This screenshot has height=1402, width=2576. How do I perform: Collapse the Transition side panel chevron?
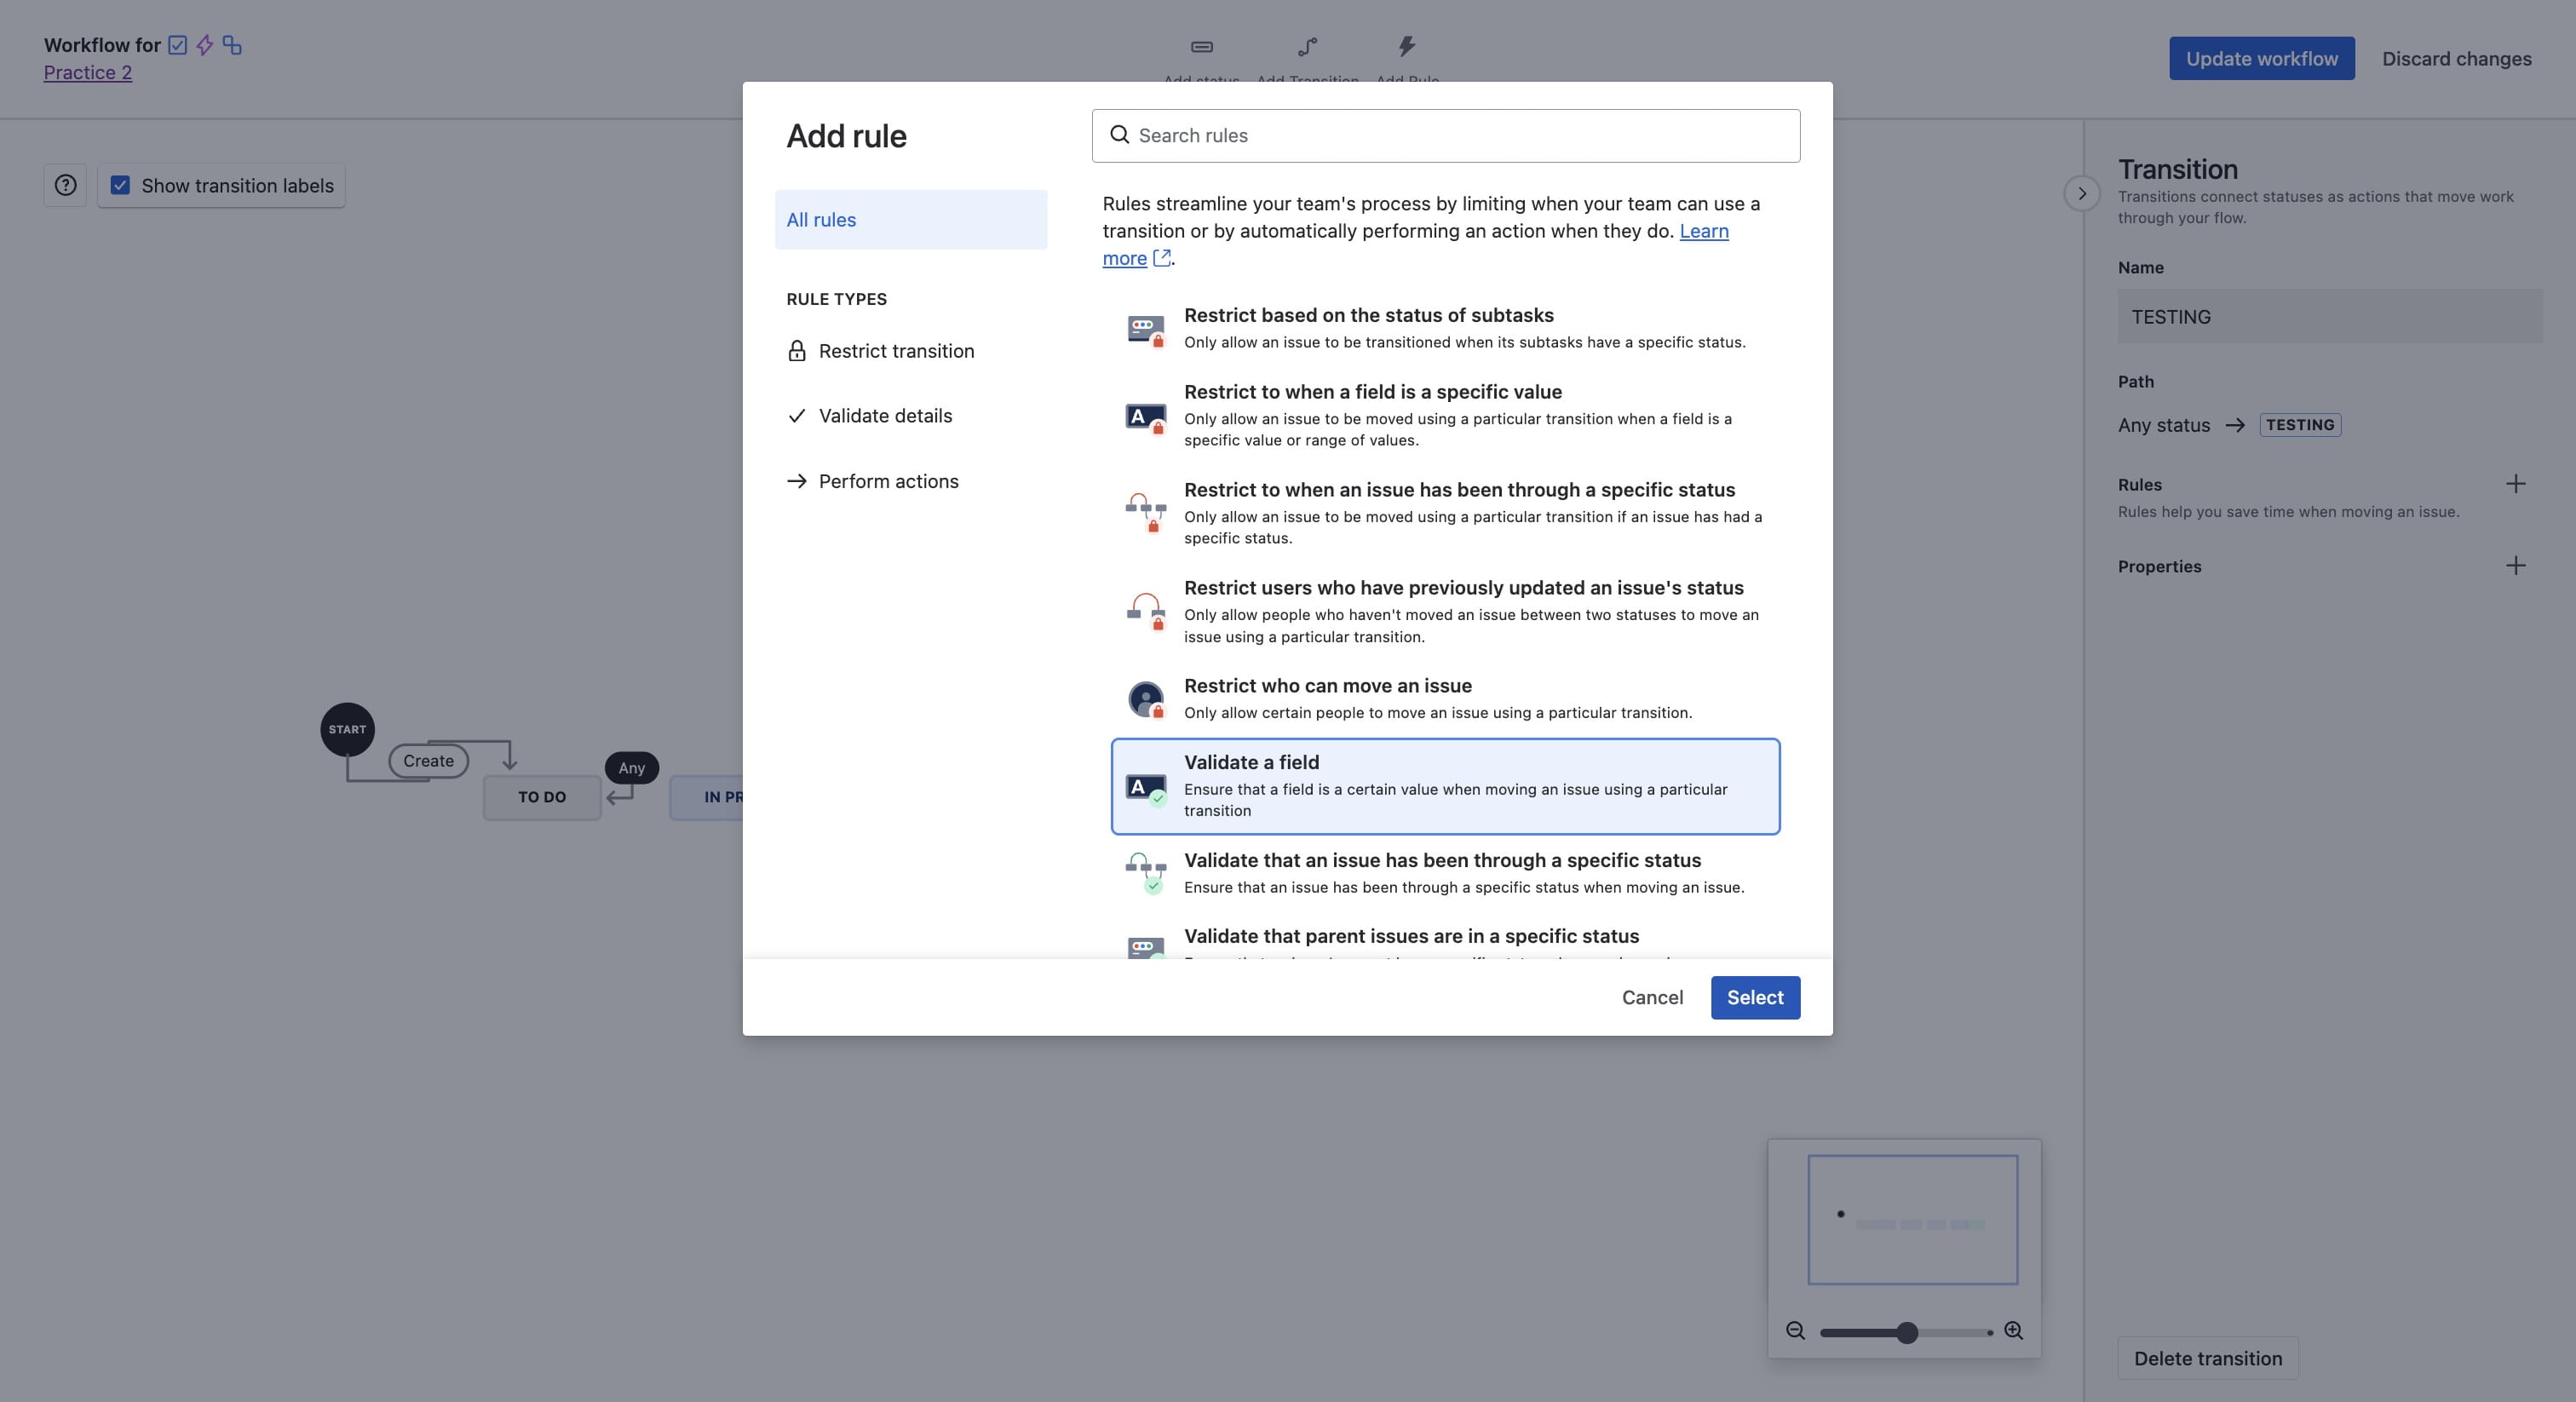[x=2082, y=193]
